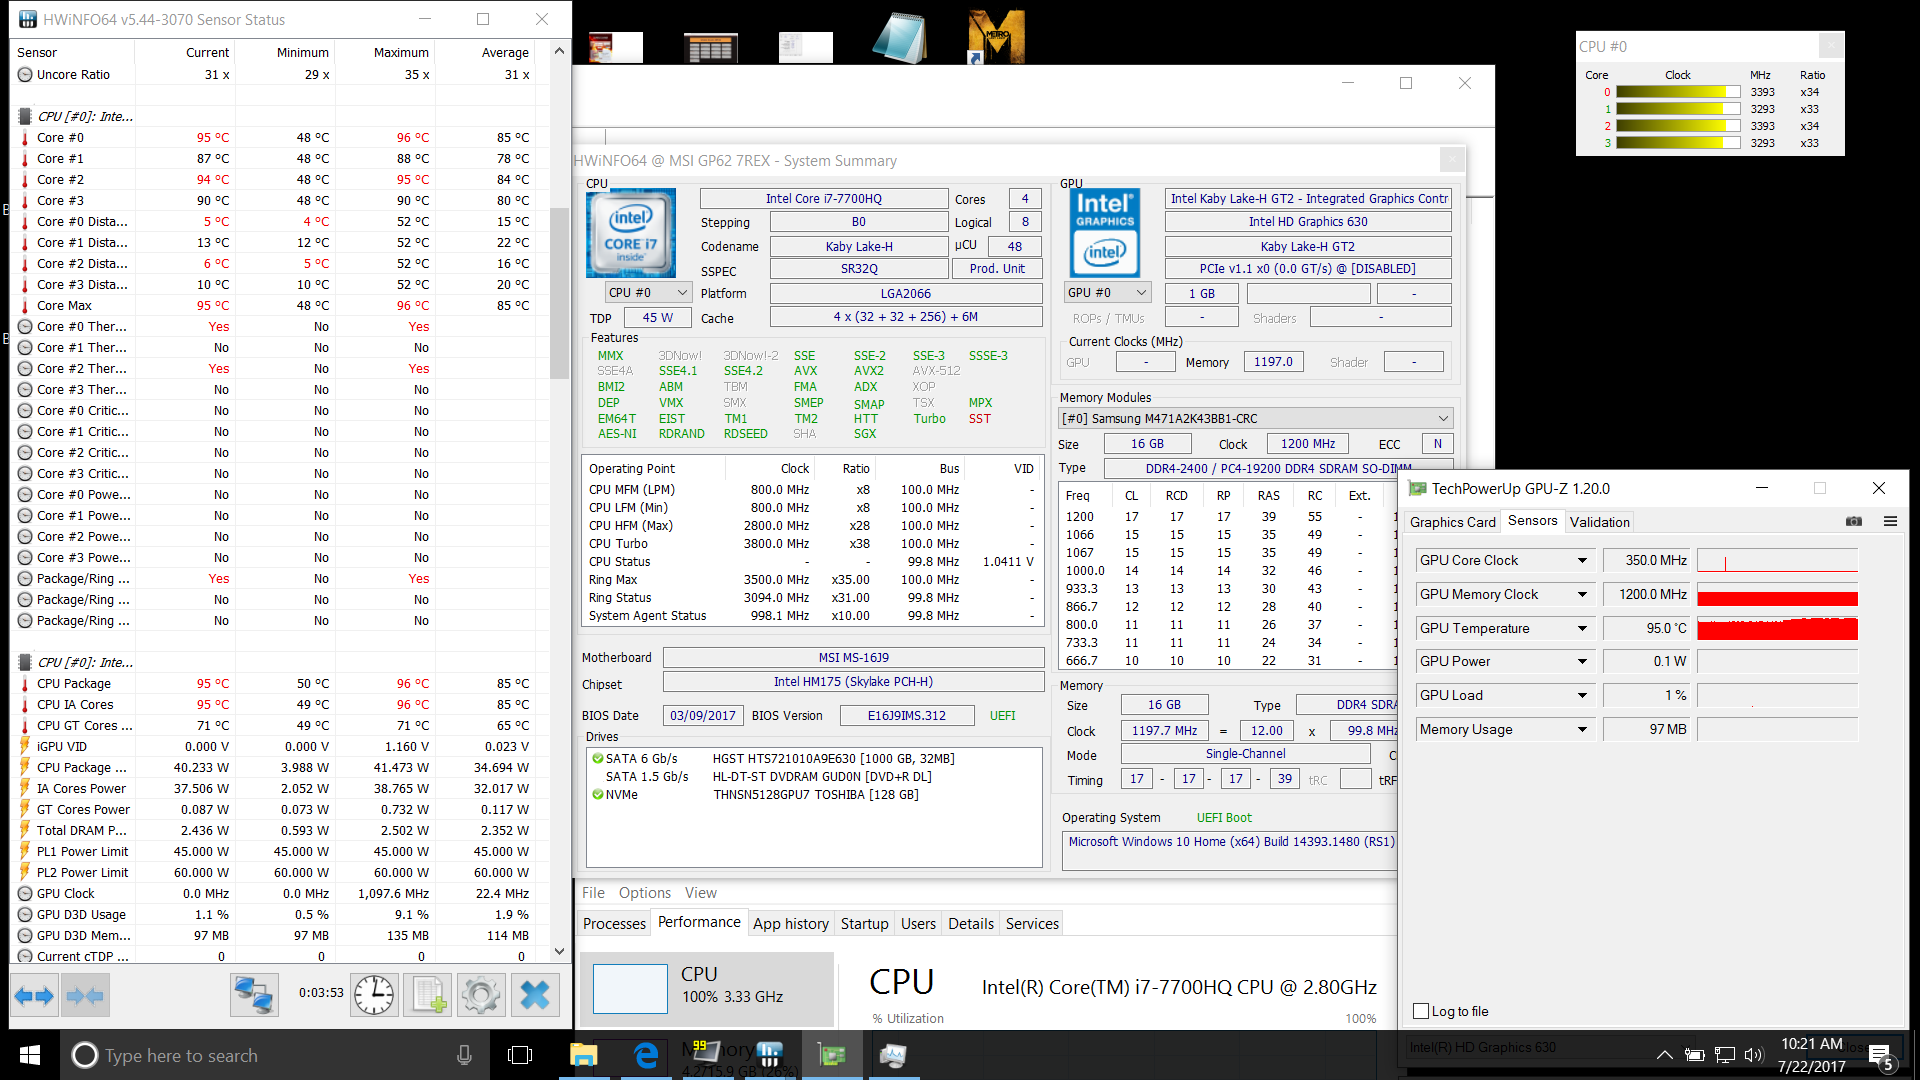Open HWiNFO sensor settings gear icon

[x=481, y=995]
